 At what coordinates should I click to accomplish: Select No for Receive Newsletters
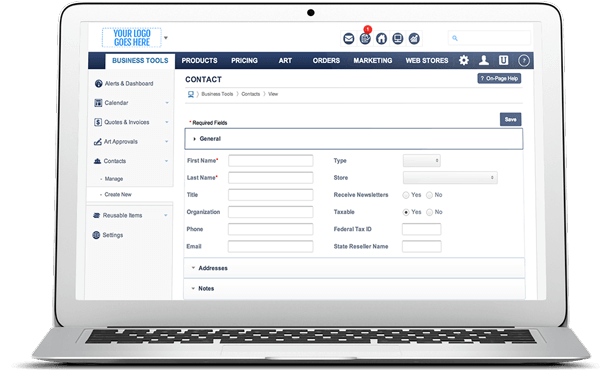click(429, 195)
